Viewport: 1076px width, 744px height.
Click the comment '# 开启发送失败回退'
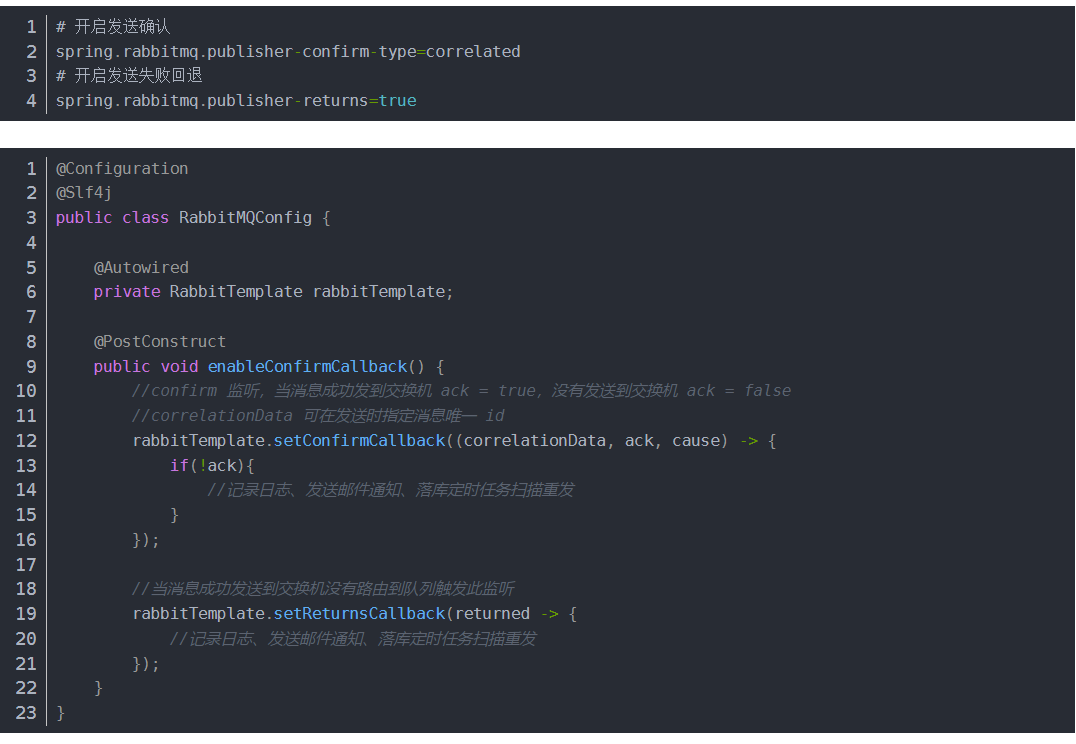pyautogui.click(x=129, y=75)
